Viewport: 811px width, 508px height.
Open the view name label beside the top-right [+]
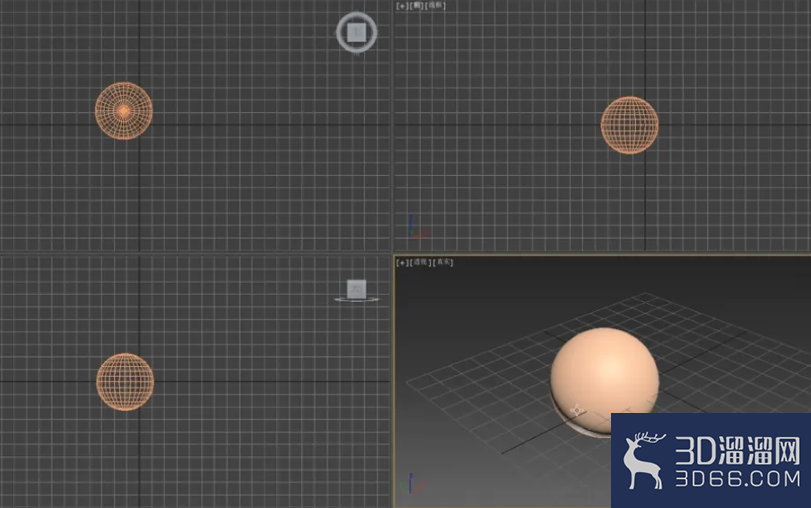[x=416, y=6]
